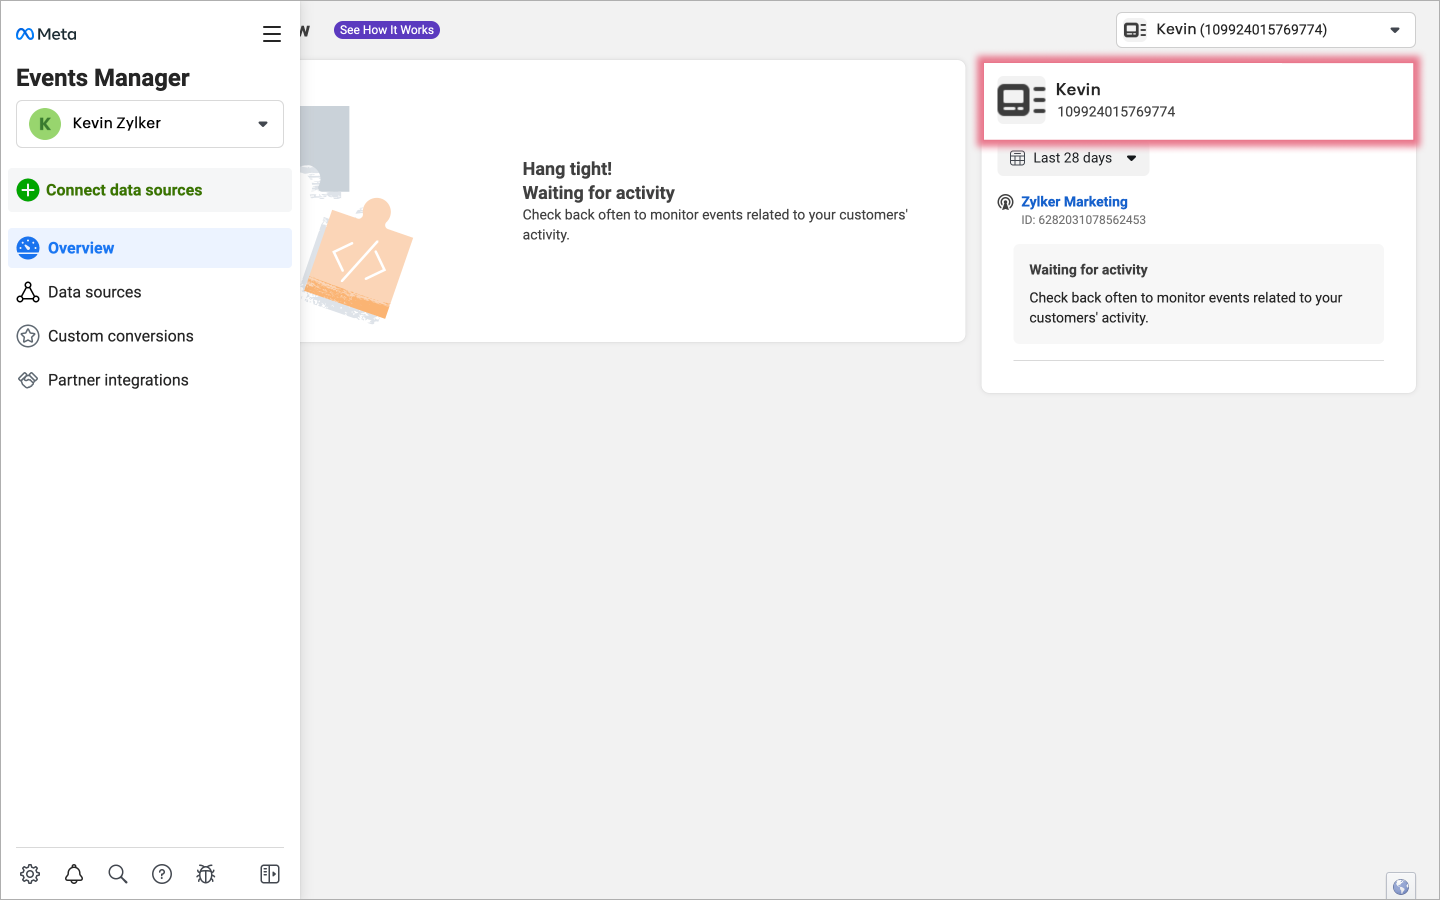Click the bug report icon
The height and width of the screenshot is (900, 1440).
coord(206,874)
